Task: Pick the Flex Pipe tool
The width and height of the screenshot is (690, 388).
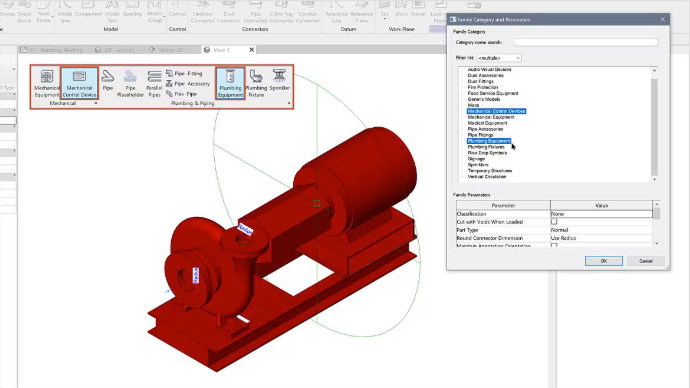Action: point(181,94)
